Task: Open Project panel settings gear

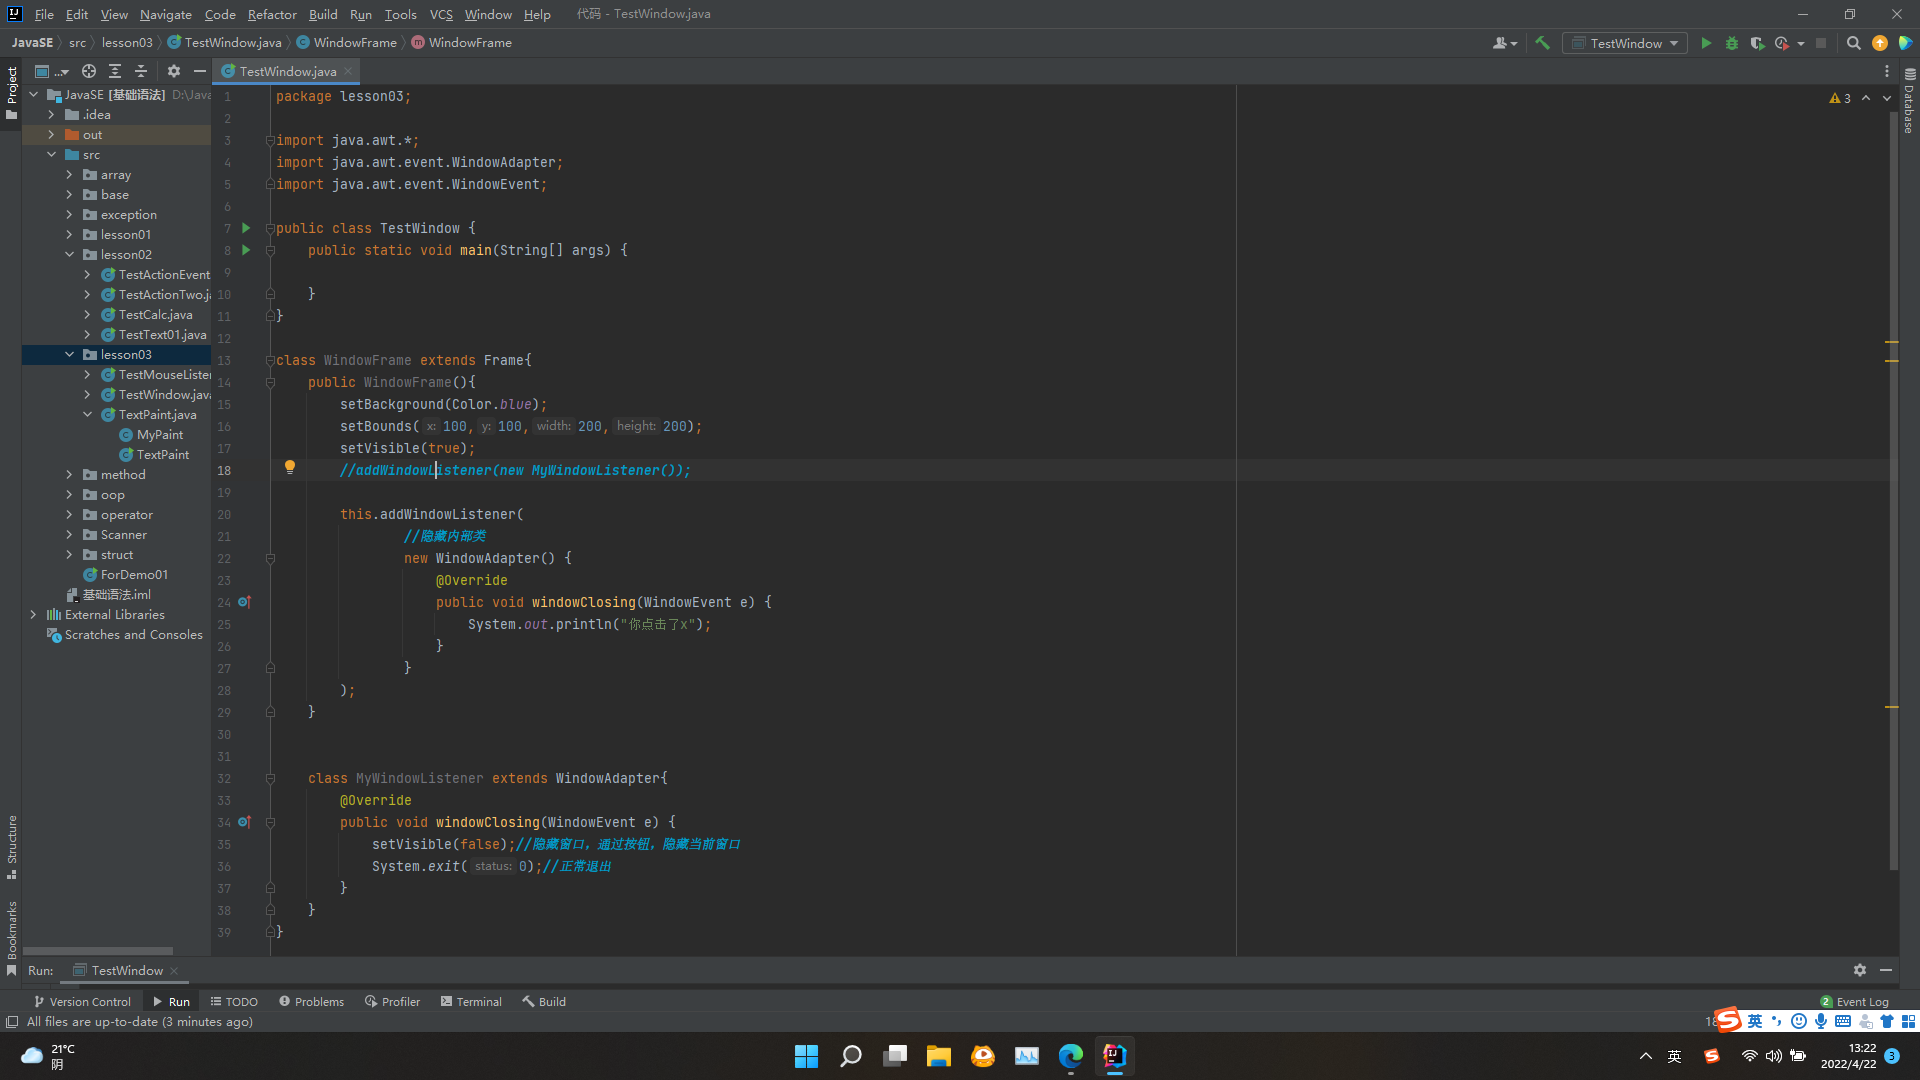Action: point(173,71)
